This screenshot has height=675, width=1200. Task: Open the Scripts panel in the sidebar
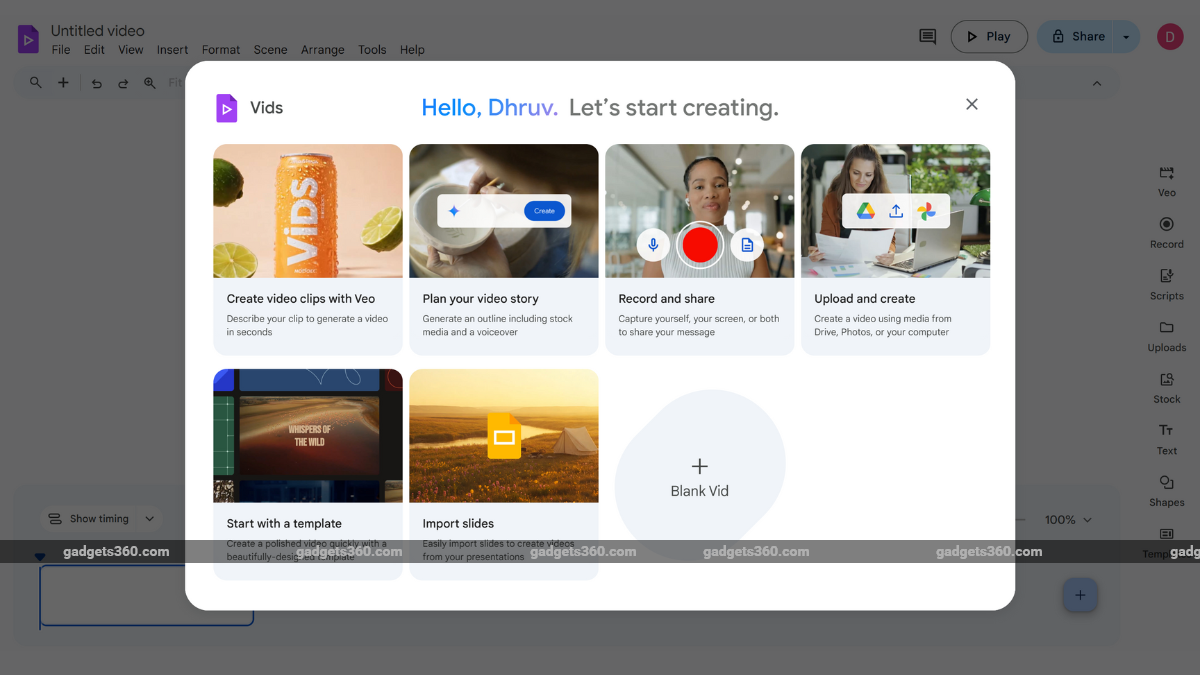tap(1166, 285)
